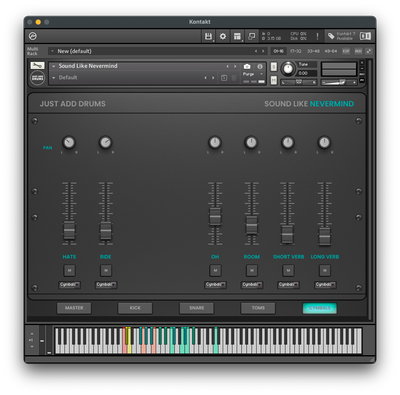Switch to the TOMS tab

click(x=258, y=308)
